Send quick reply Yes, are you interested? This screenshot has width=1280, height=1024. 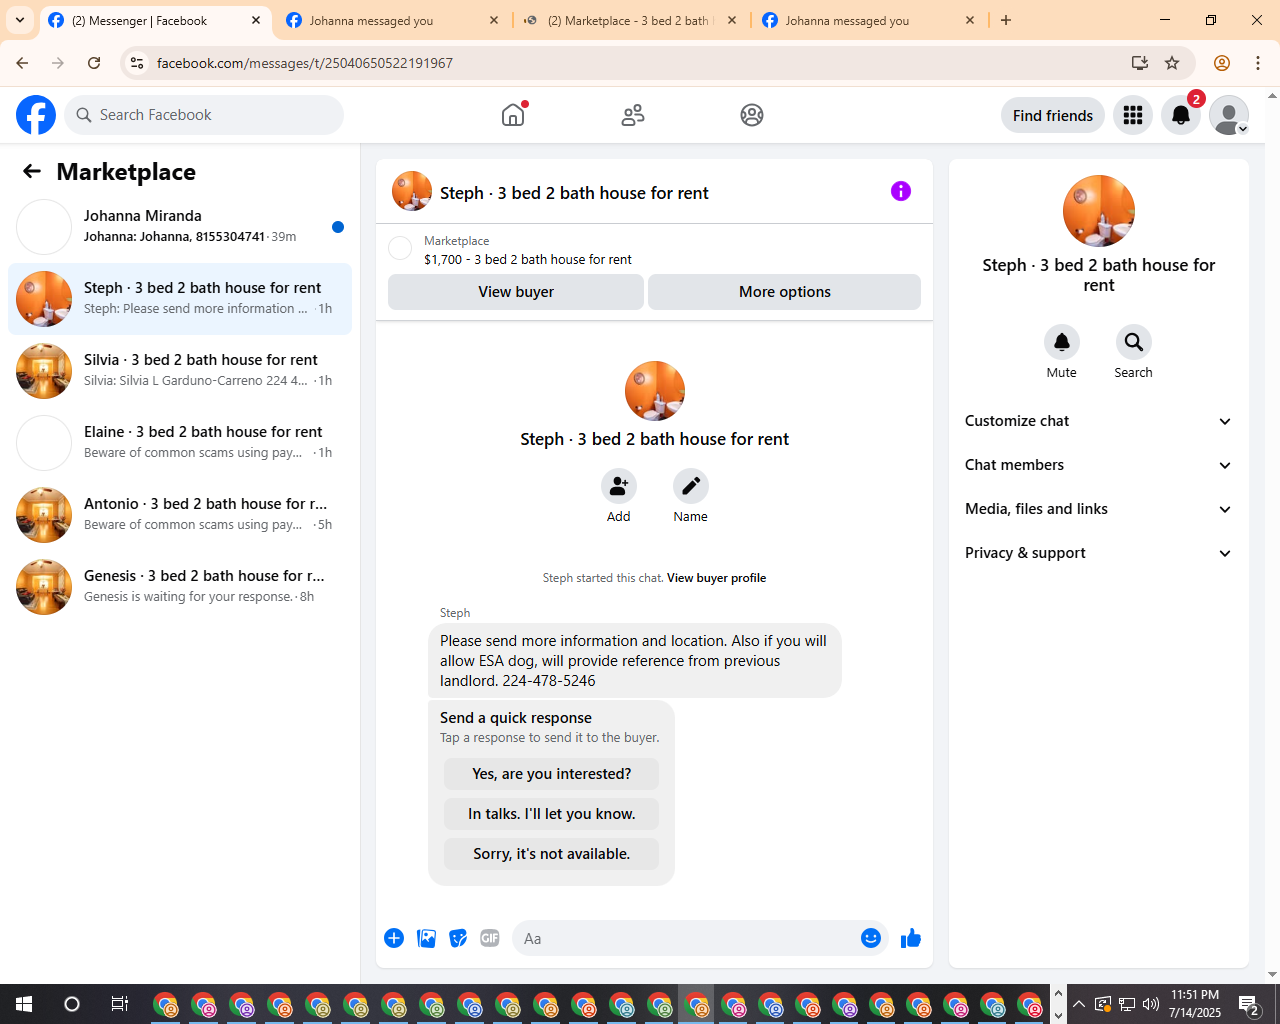click(x=552, y=774)
